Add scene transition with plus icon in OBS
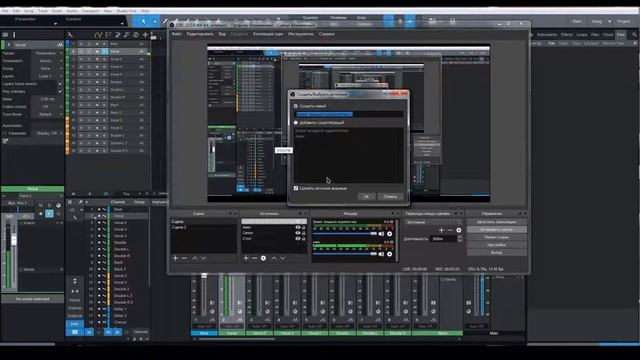Image resolution: width=640 pixels, height=360 pixels. [x=441, y=230]
